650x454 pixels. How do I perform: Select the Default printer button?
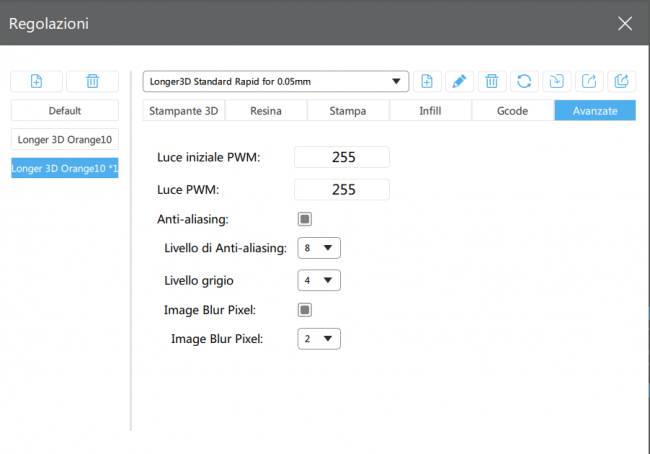(64, 111)
